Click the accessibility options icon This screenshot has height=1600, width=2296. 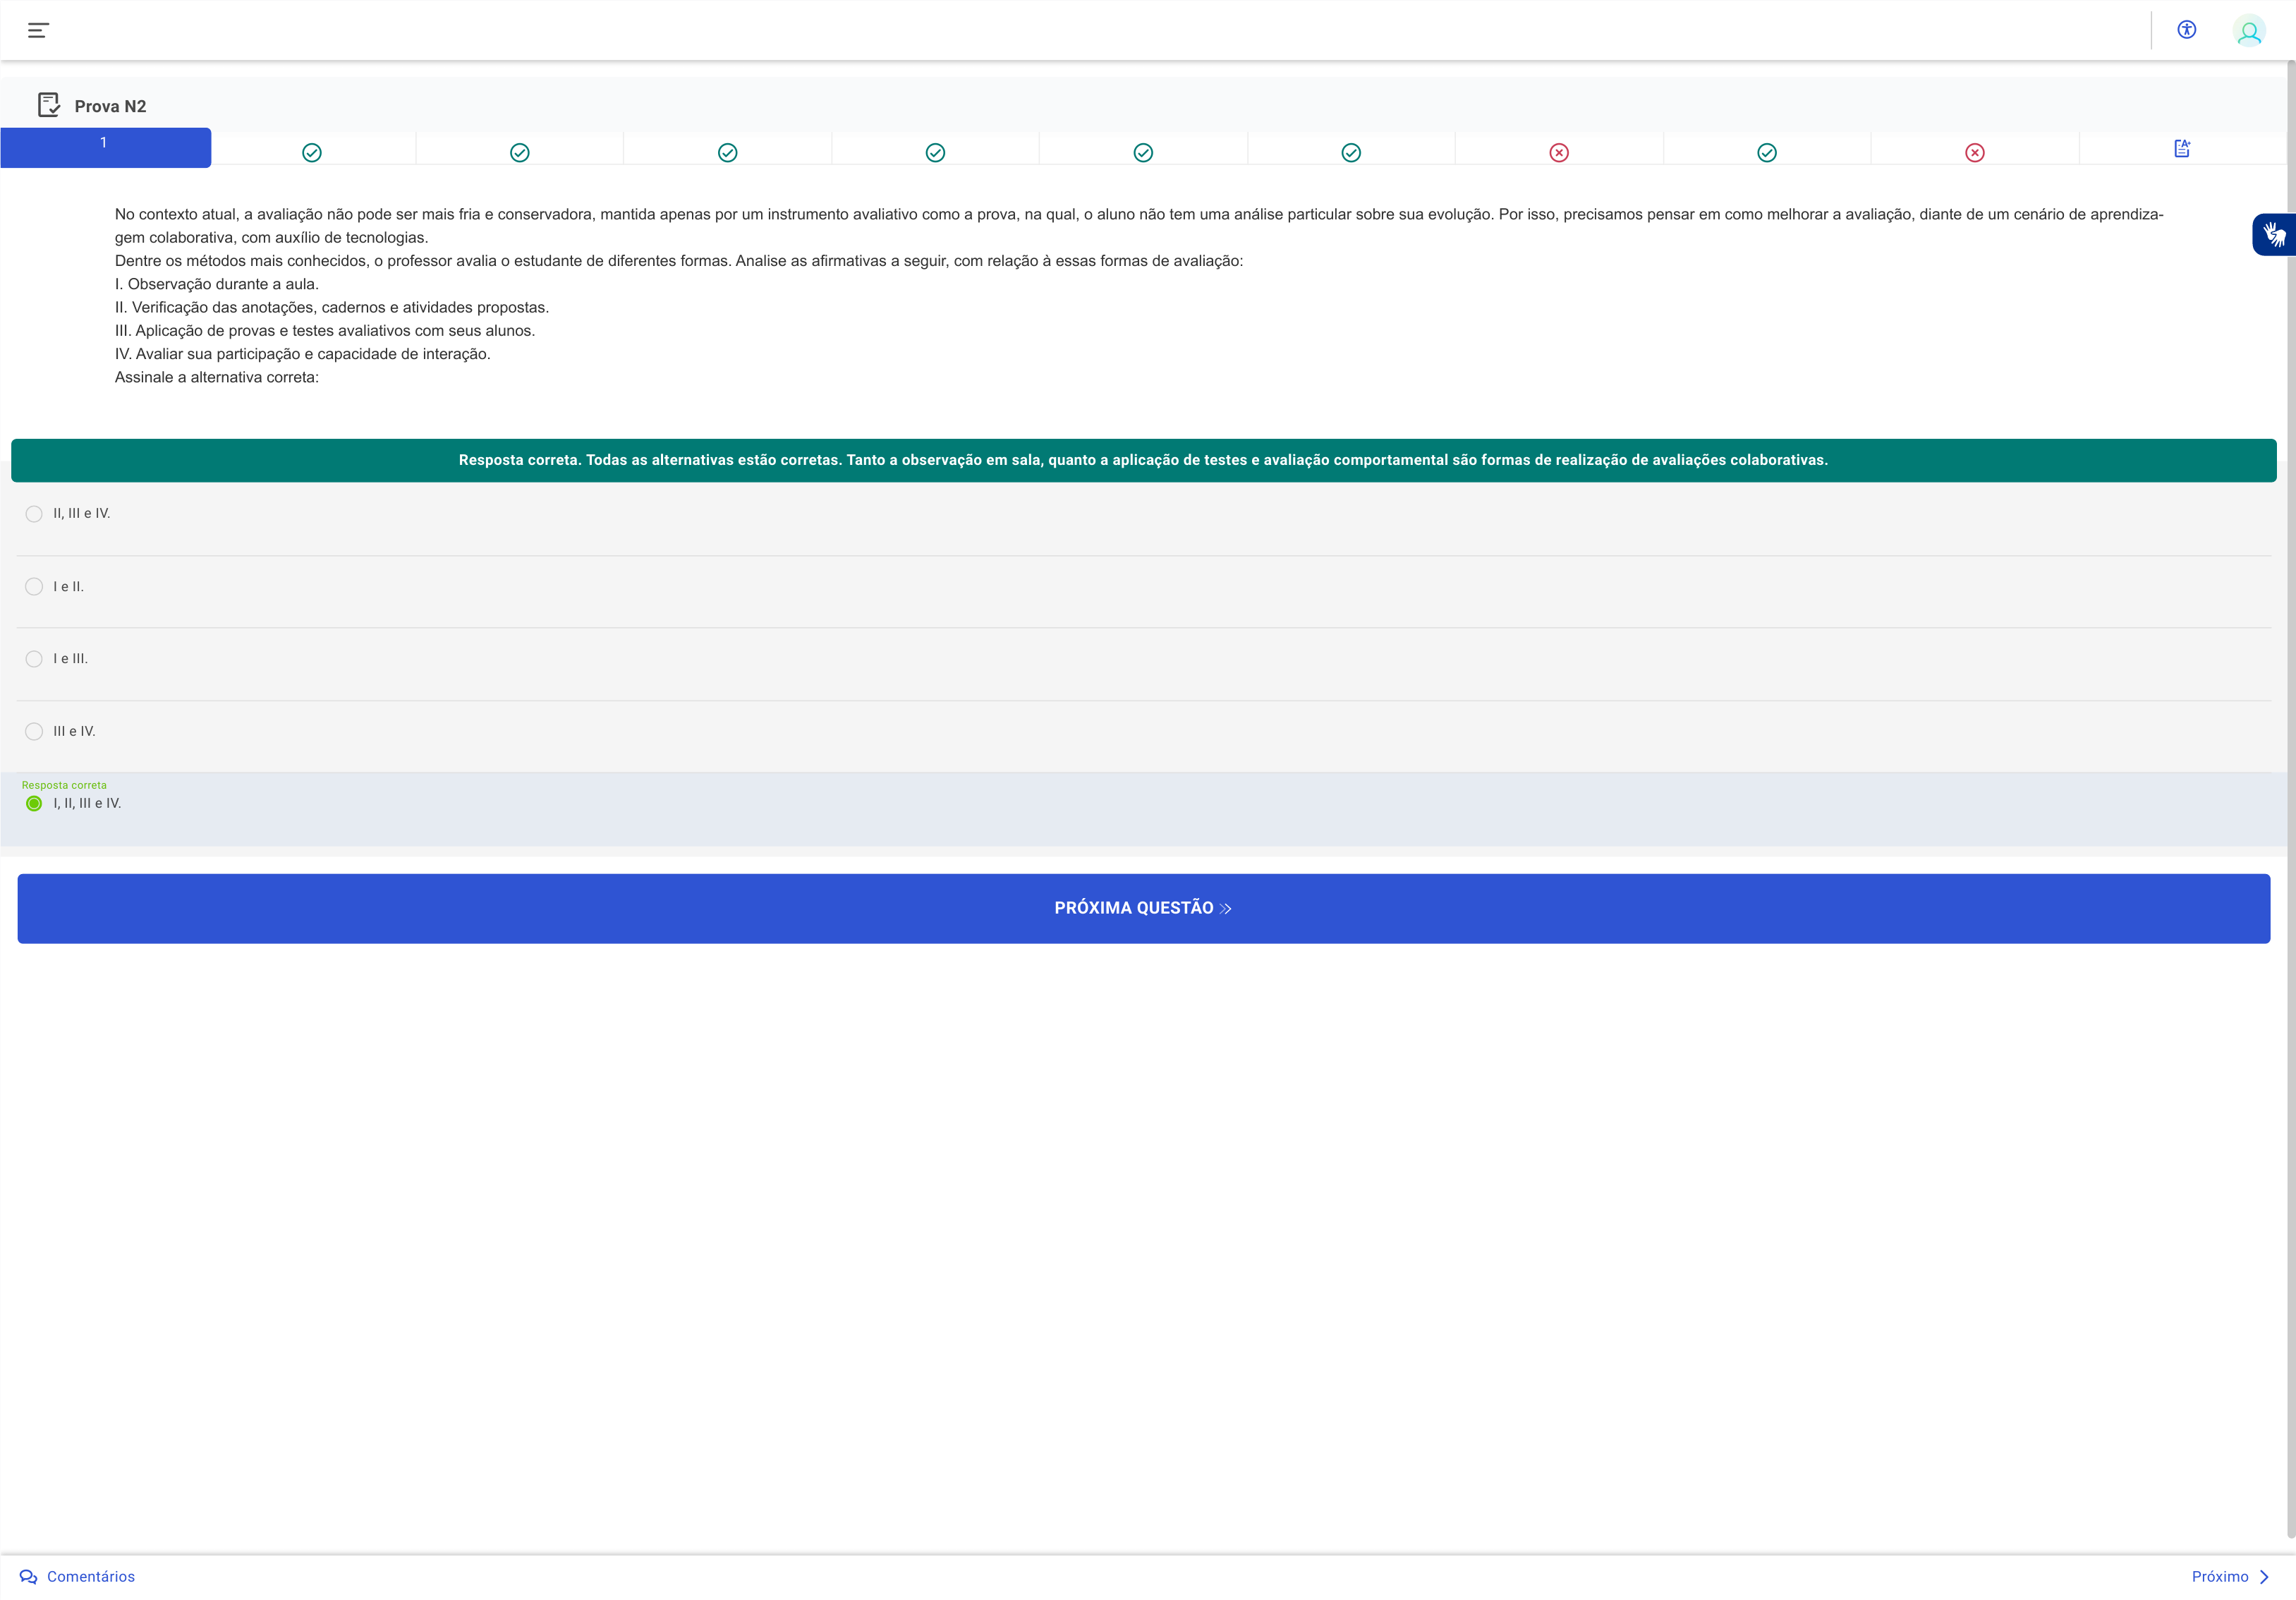tap(2186, 30)
